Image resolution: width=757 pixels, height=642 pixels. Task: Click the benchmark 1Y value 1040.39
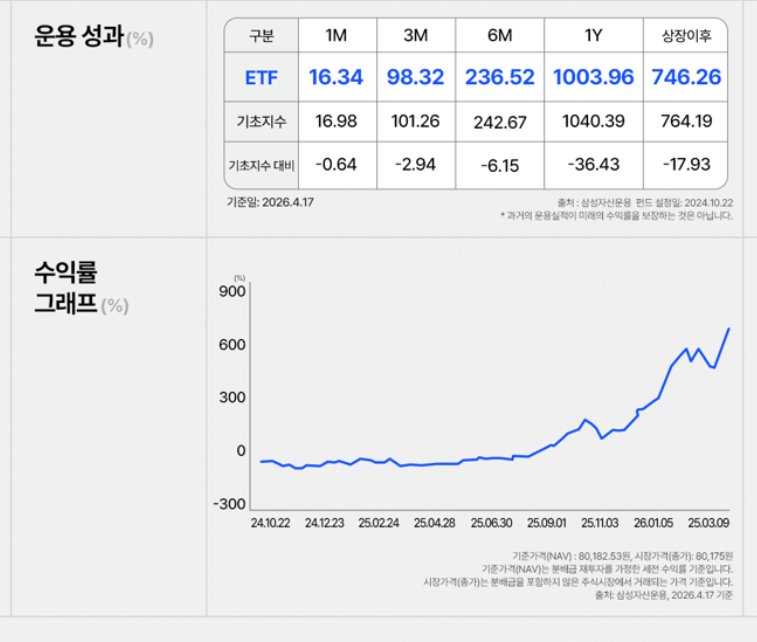(x=593, y=121)
